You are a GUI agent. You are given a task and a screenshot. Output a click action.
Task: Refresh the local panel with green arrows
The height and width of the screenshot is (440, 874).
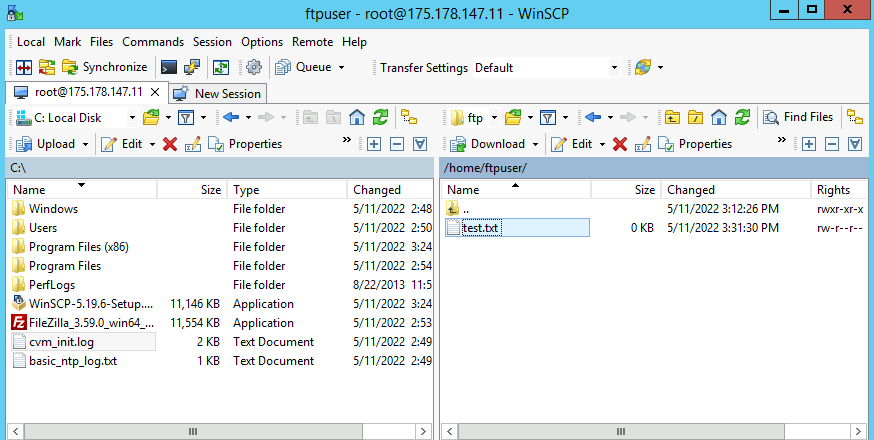coord(380,117)
